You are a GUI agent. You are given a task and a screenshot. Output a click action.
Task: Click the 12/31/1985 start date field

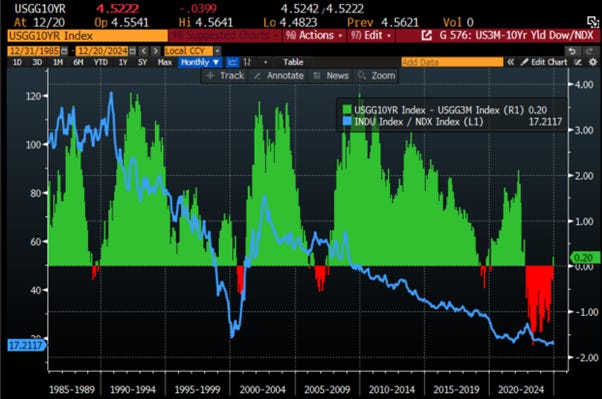click(34, 51)
